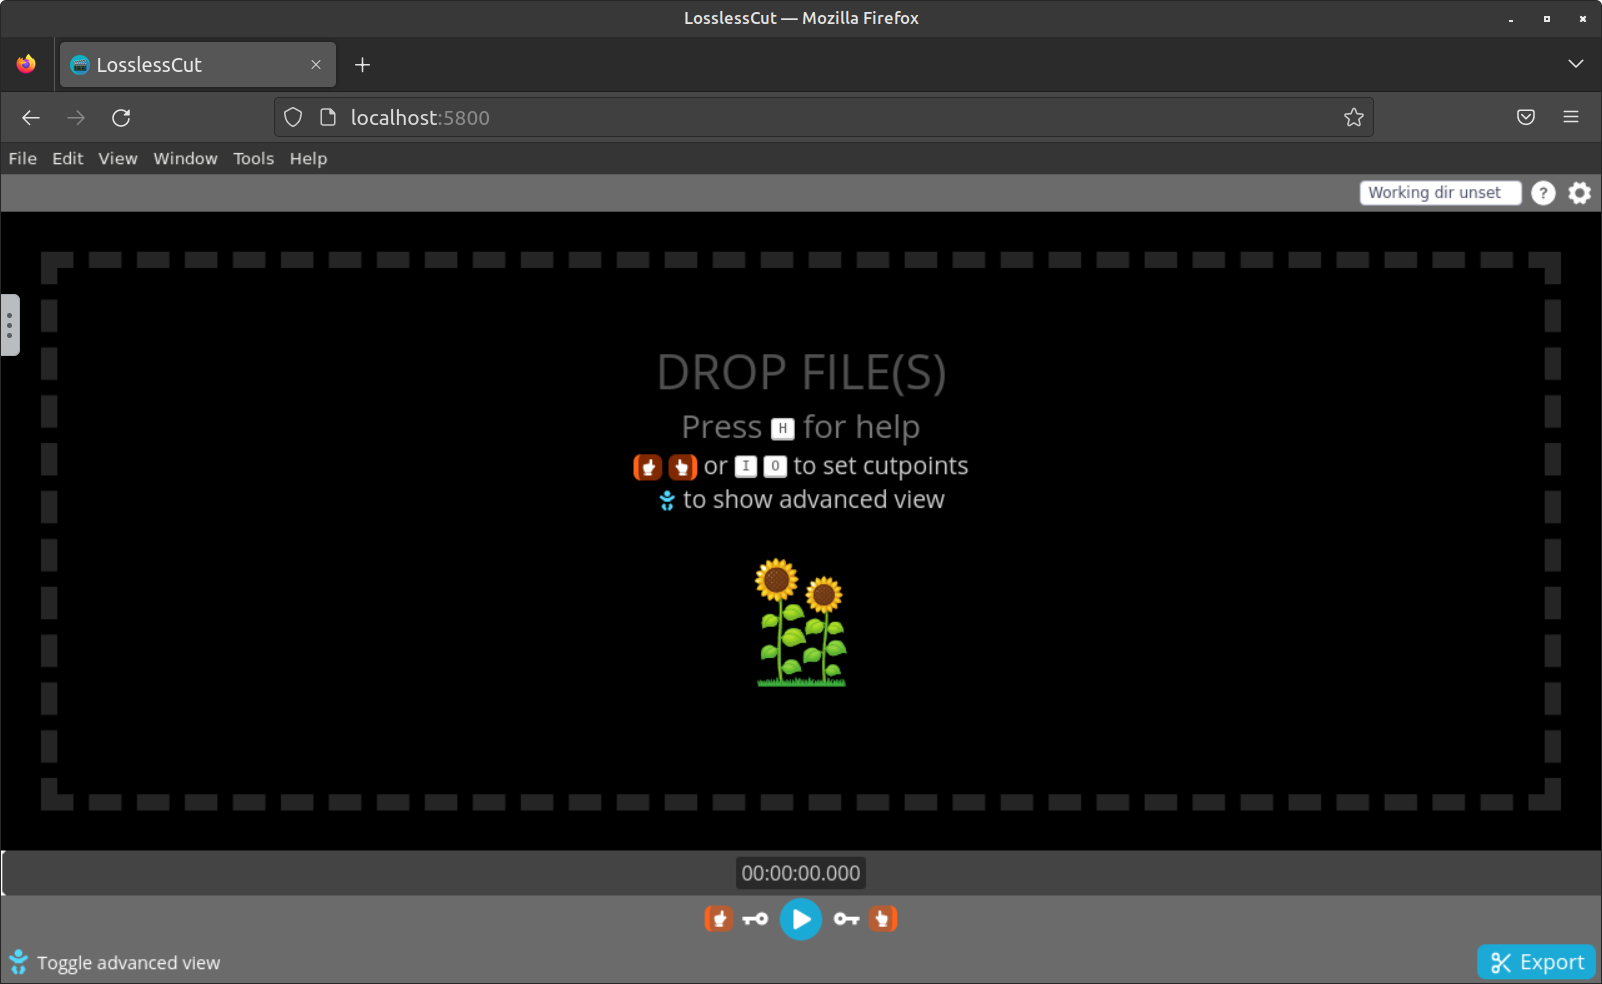Click the Export button
1602x984 pixels.
click(1536, 962)
